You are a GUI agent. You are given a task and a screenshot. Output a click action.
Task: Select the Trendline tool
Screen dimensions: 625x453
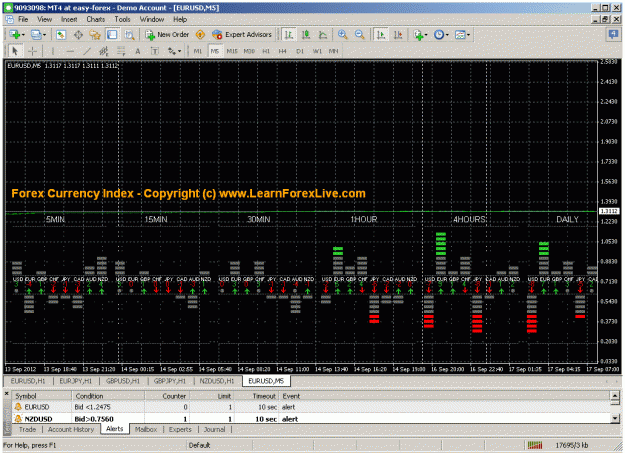click(x=87, y=51)
